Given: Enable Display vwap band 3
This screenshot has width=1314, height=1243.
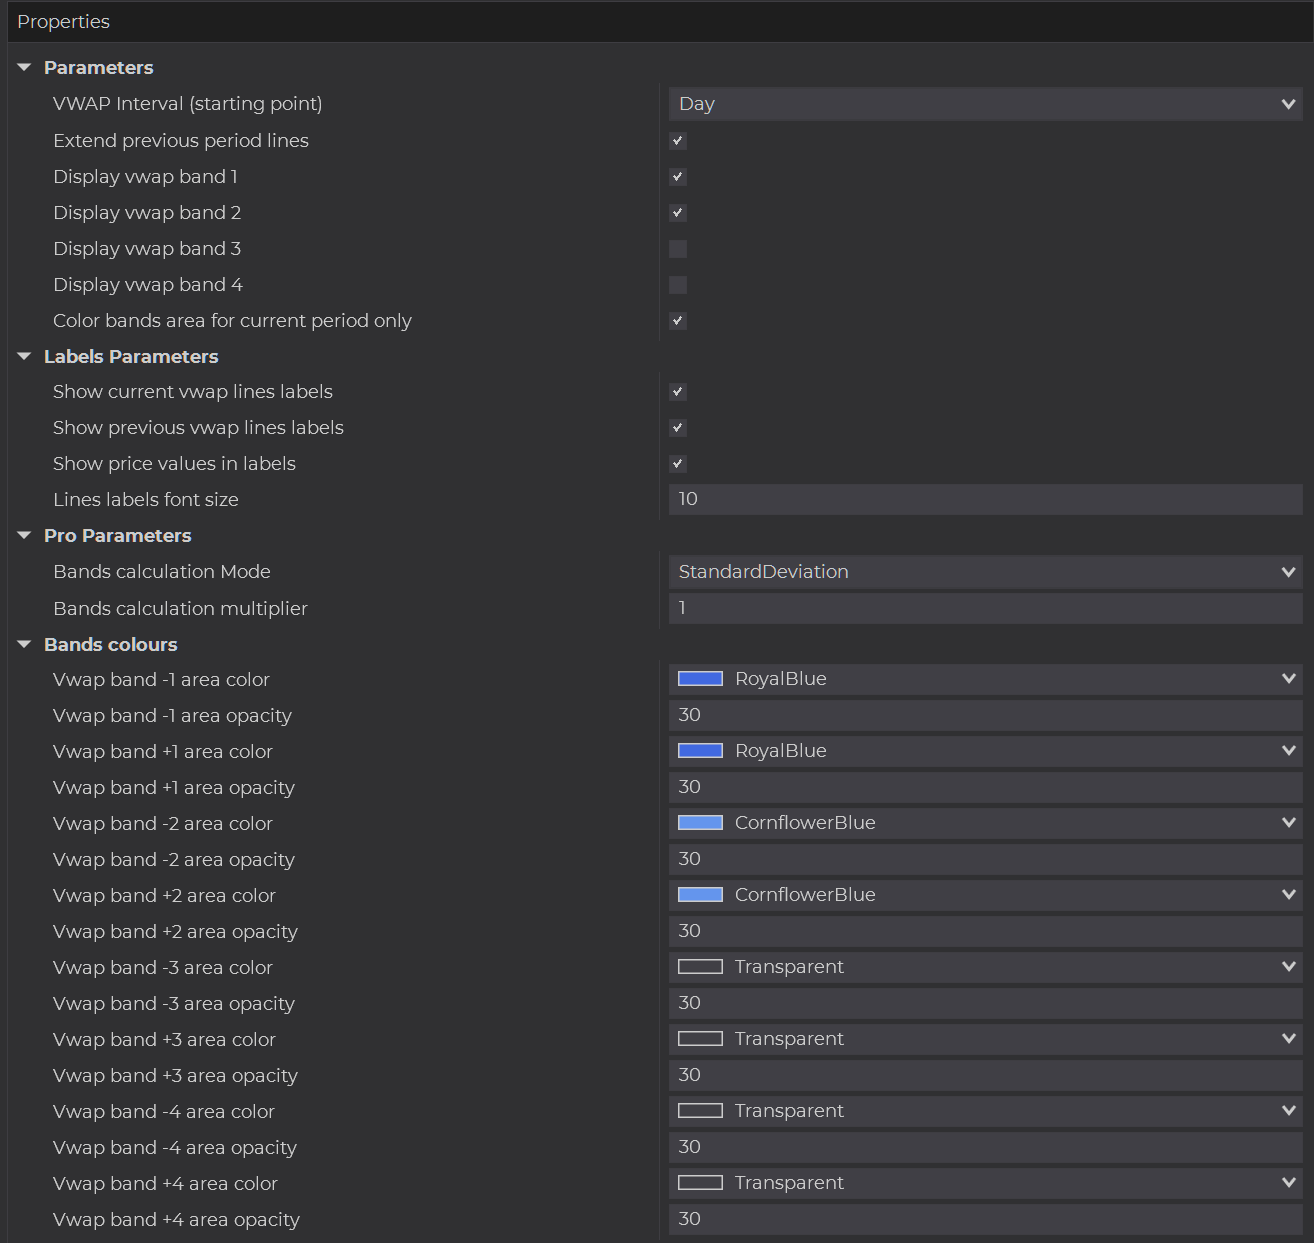Looking at the screenshot, I should point(678,249).
